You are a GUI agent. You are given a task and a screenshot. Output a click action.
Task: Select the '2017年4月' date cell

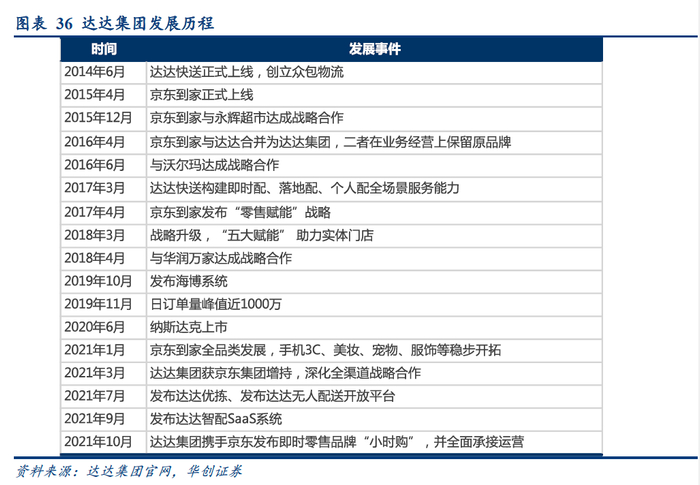[104, 212]
